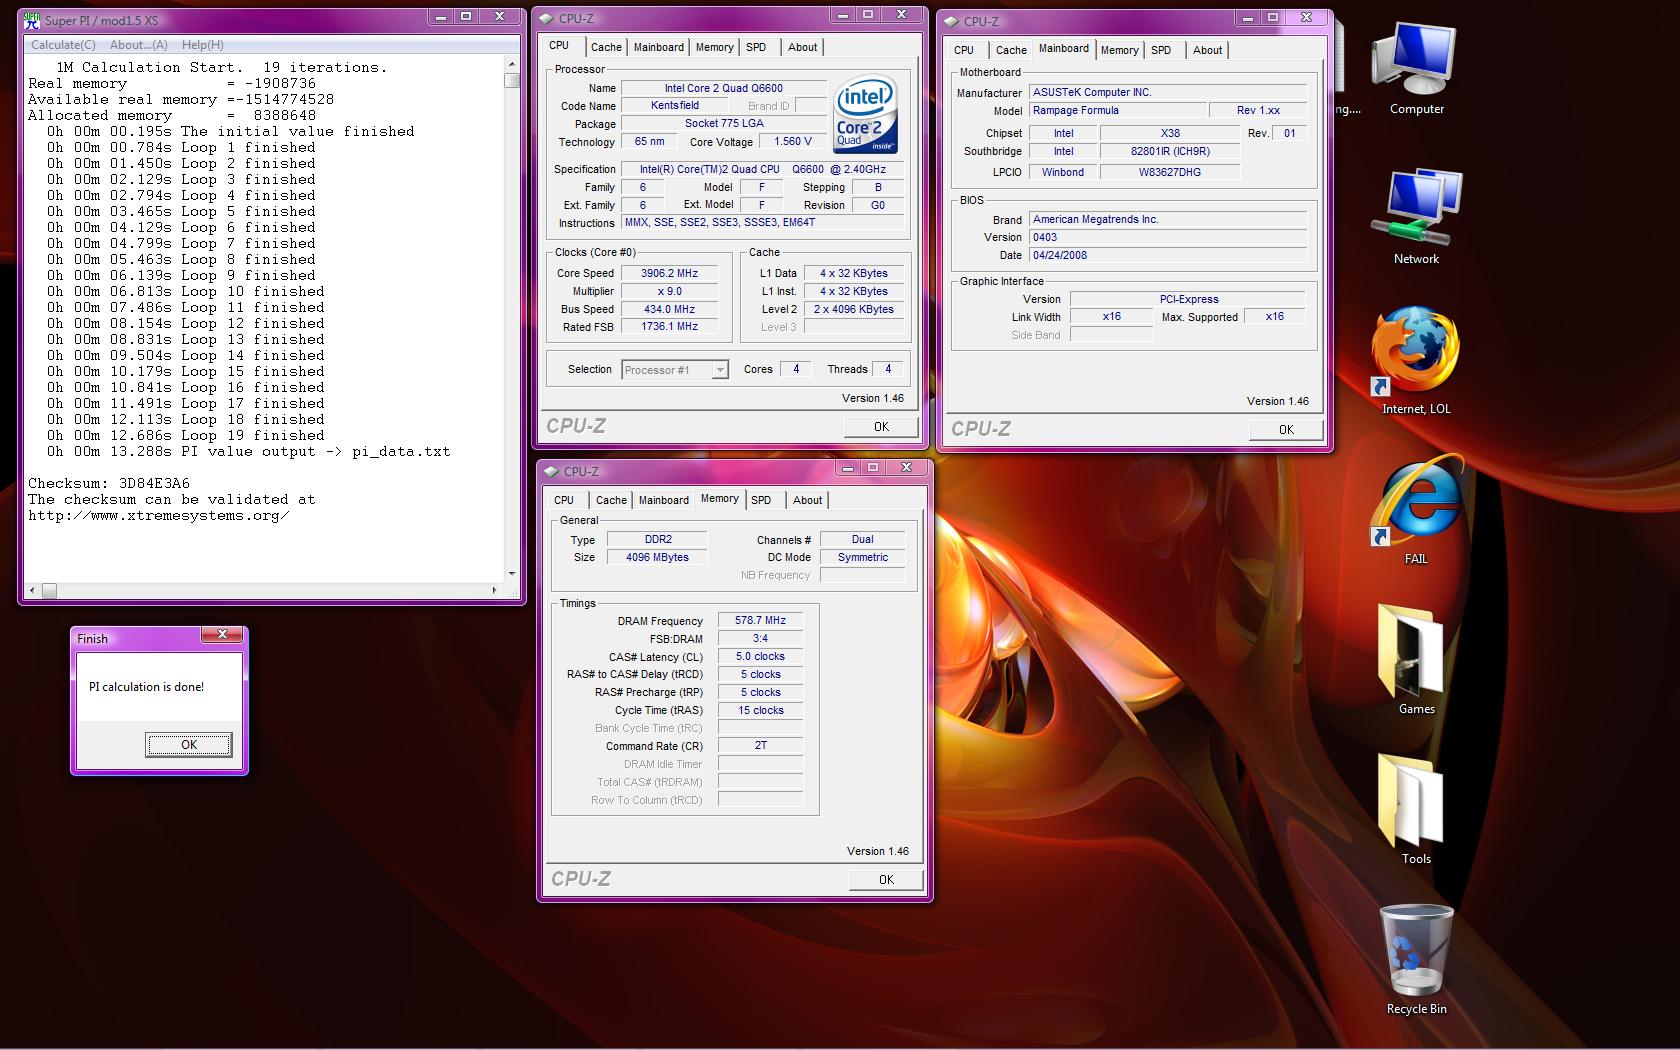The height and width of the screenshot is (1050, 1680).
Task: Click the CPU-Z Mainboard window title icon
Action: pos(952,21)
